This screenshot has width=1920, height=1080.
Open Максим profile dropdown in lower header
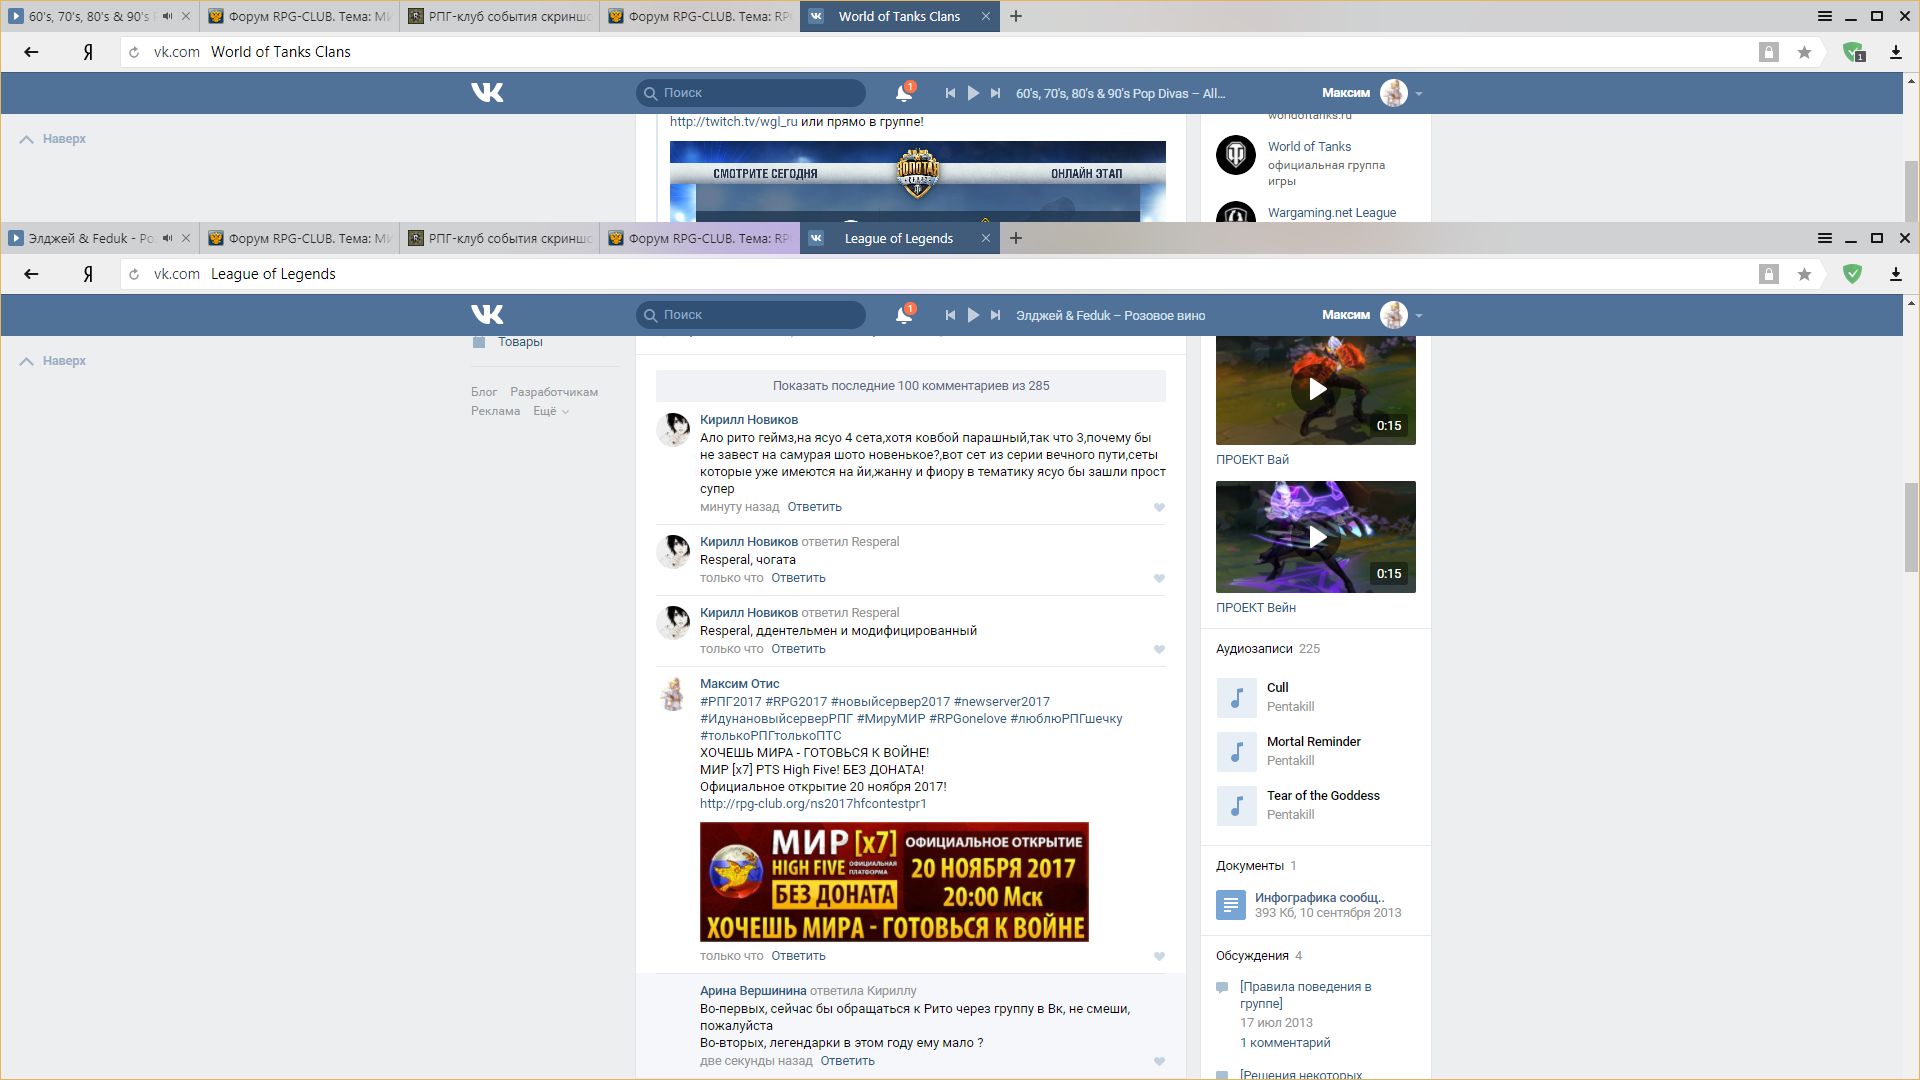click(1418, 315)
